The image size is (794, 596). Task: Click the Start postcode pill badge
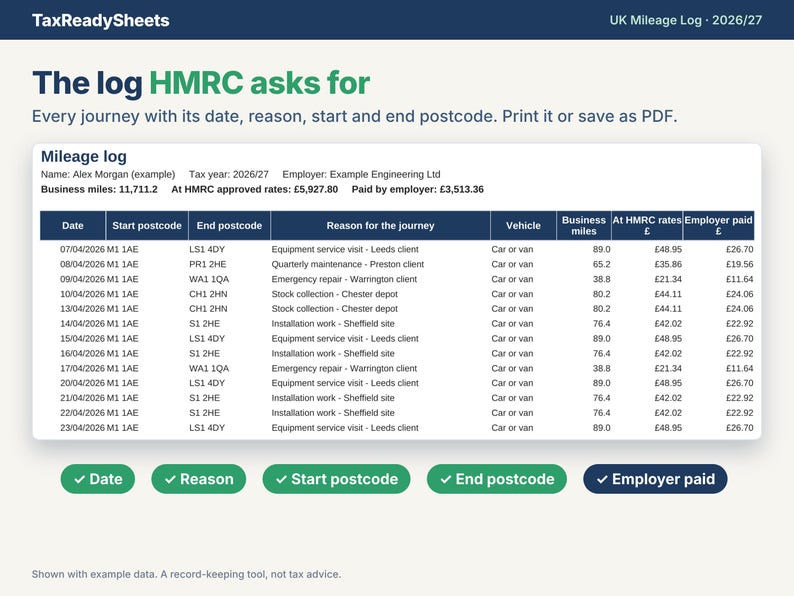pos(336,479)
